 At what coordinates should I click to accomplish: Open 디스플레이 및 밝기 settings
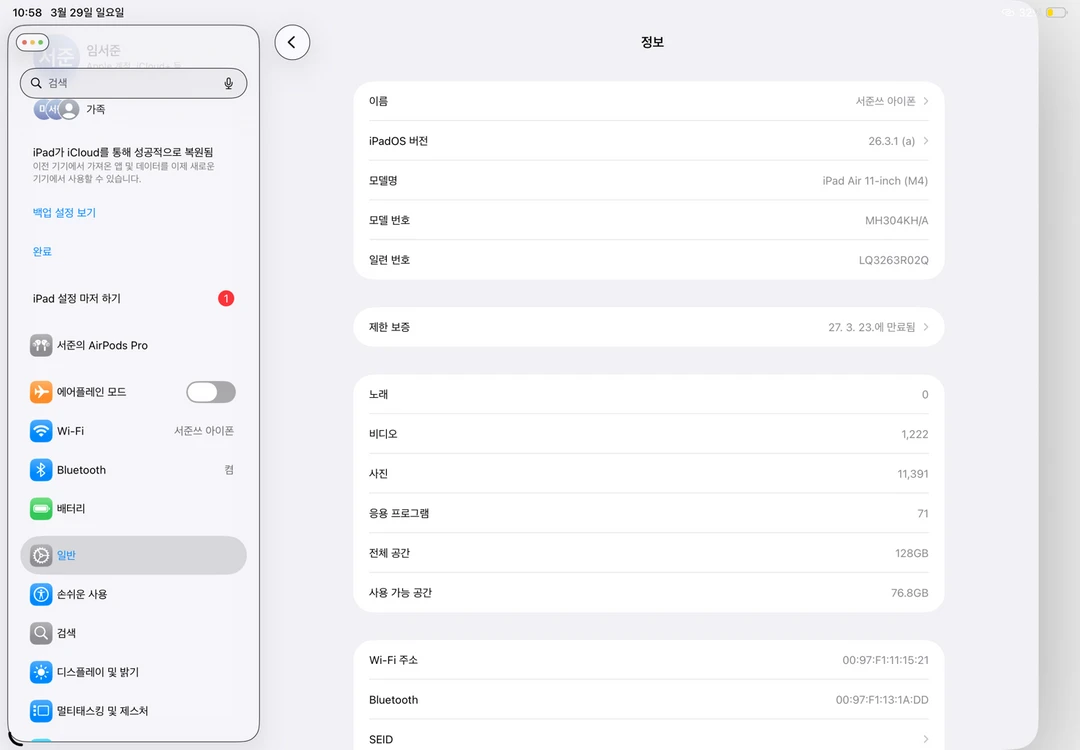(x=134, y=672)
